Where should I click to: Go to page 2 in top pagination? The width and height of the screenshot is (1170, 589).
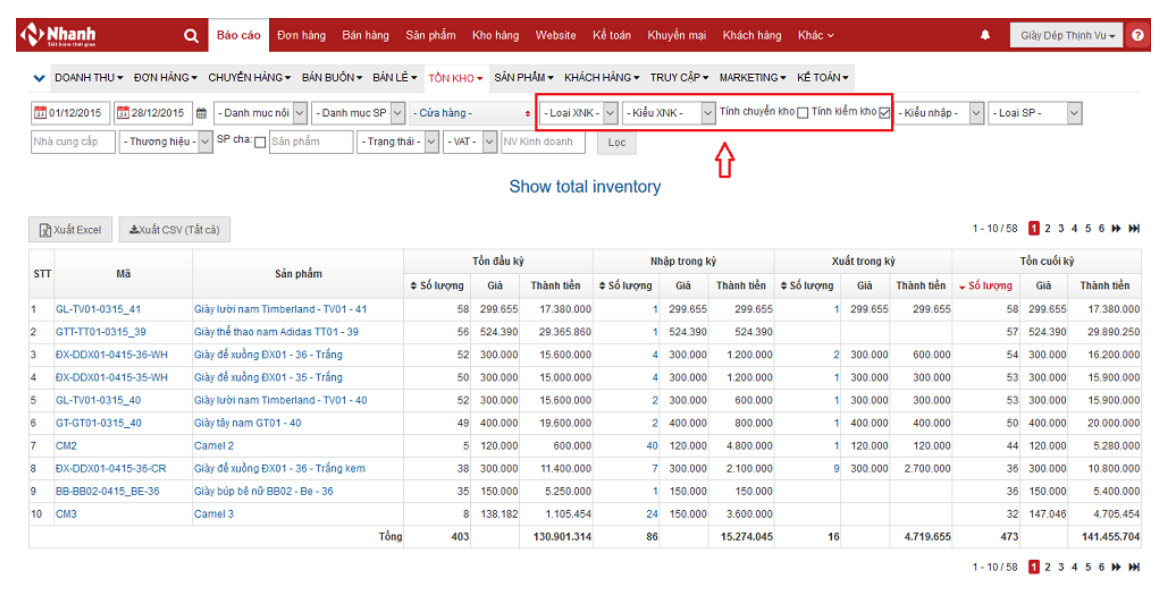point(1048,228)
